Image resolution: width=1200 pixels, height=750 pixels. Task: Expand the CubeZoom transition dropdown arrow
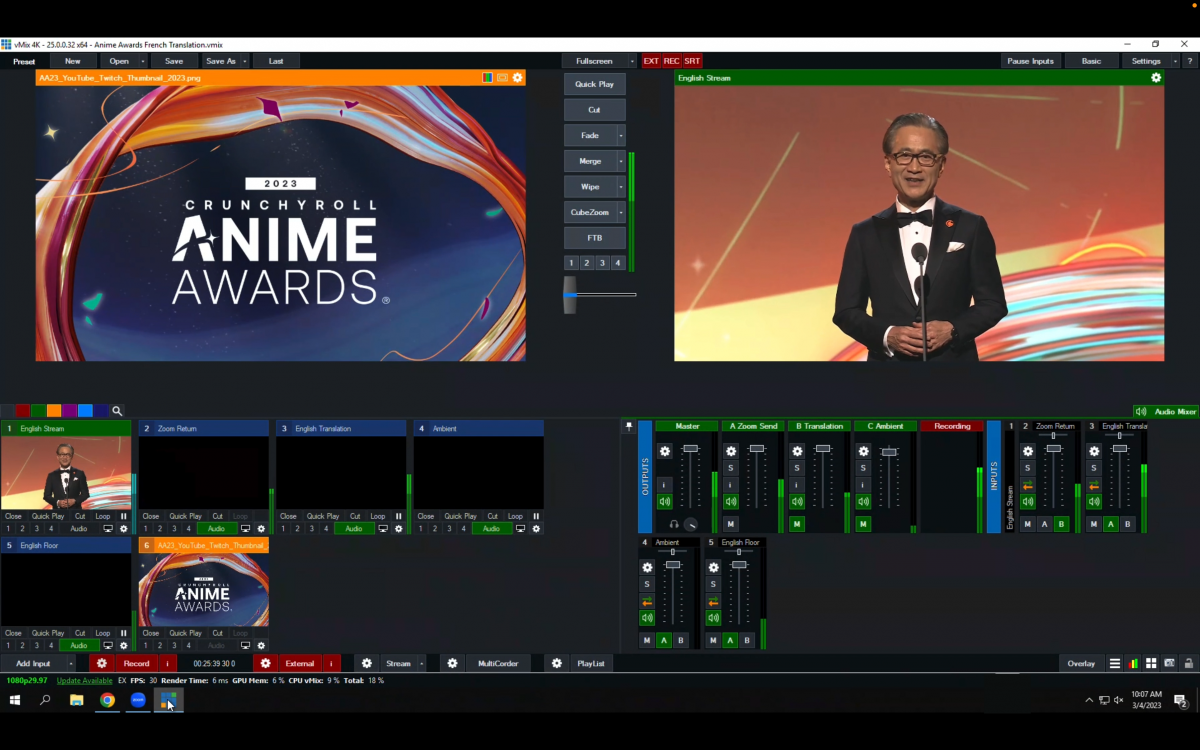621,212
